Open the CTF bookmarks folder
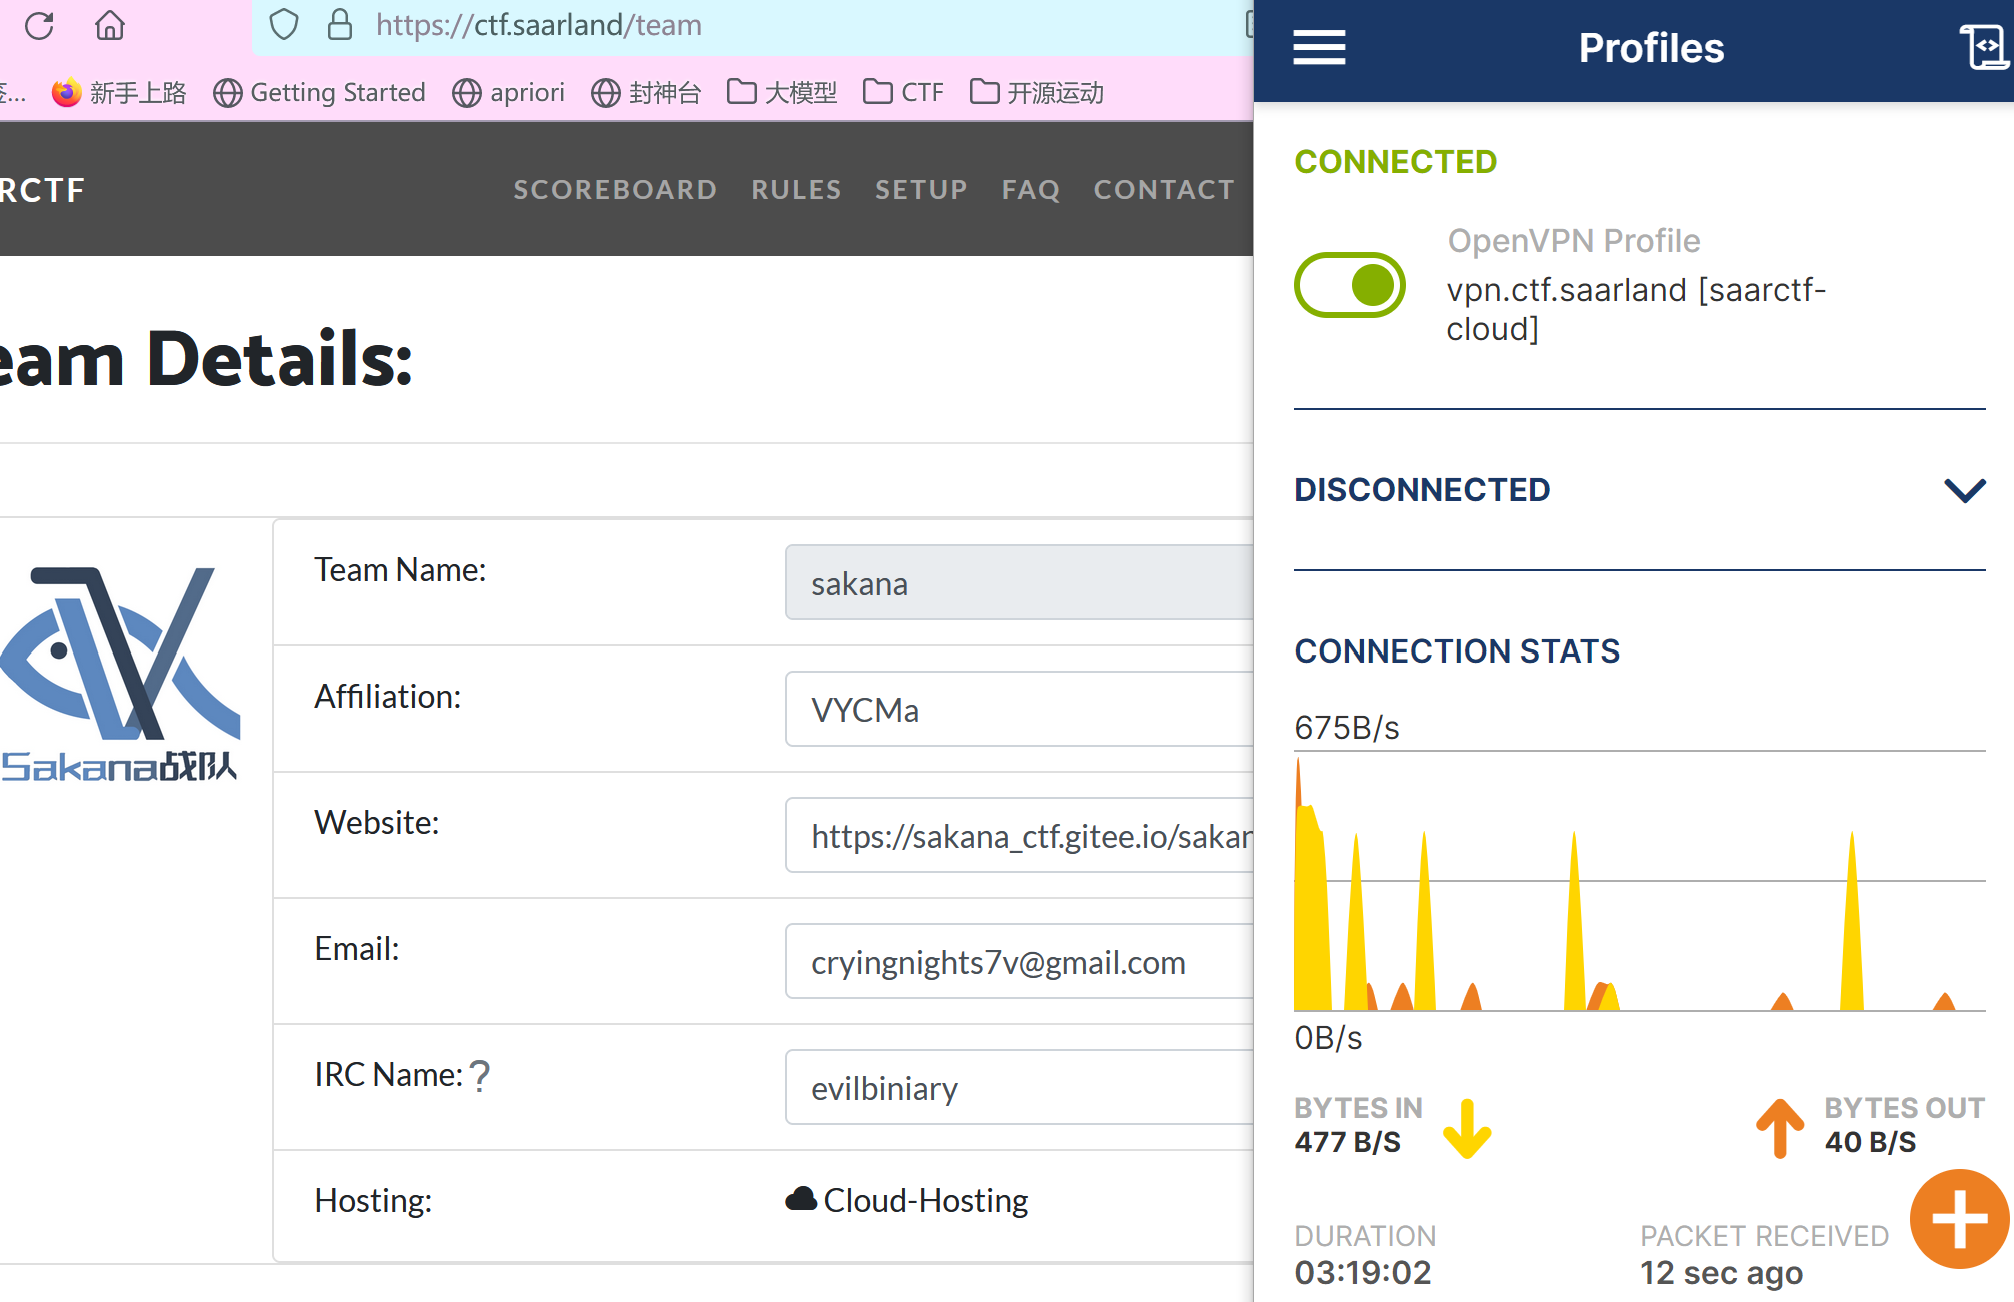2014x1302 pixels. pyautogui.click(x=903, y=93)
